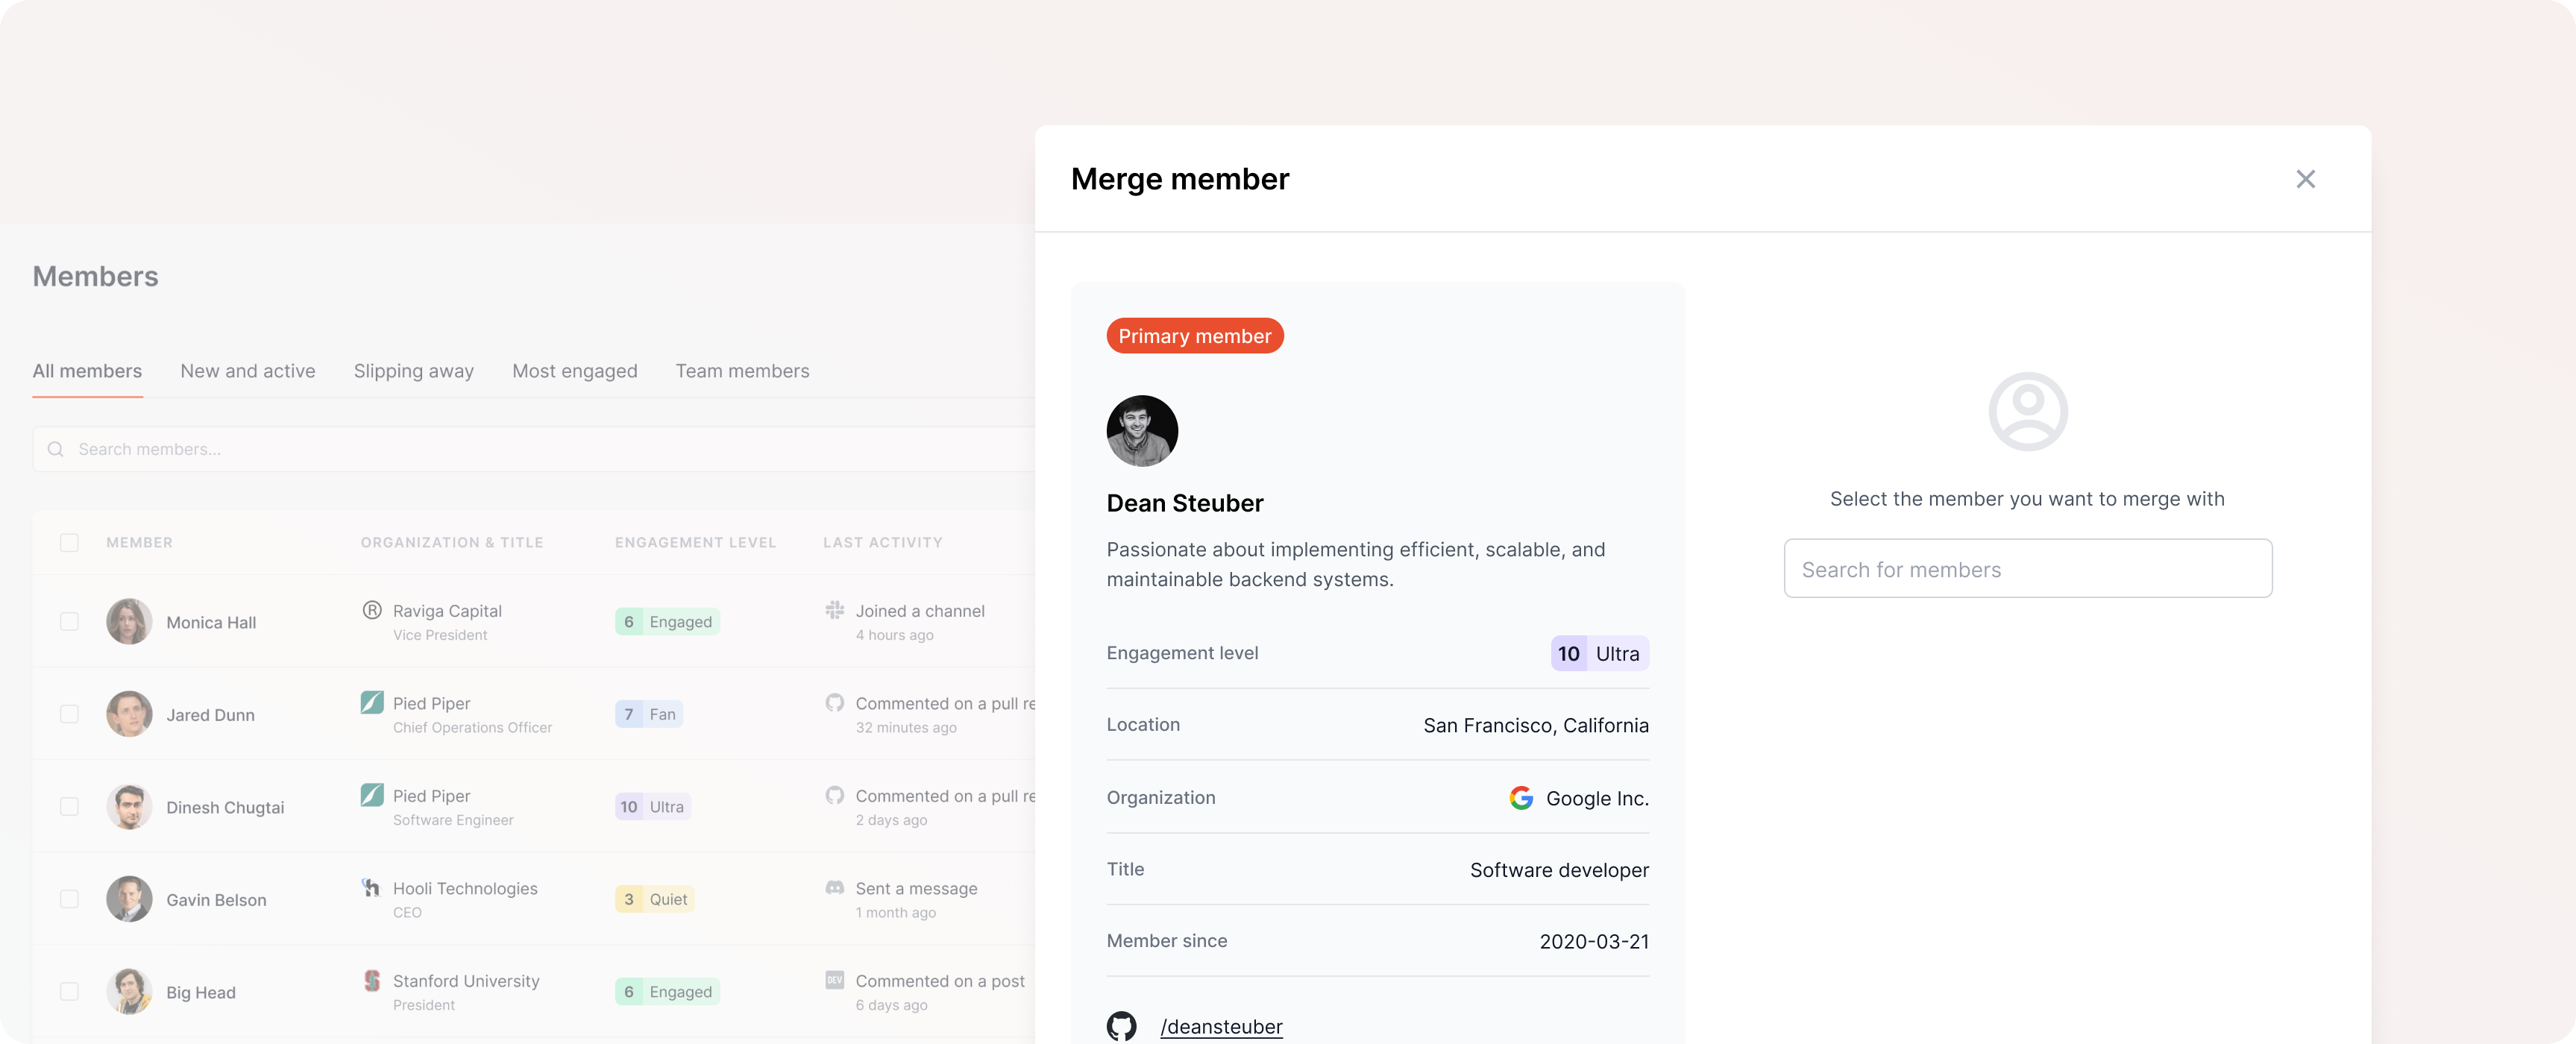Click the Discord icon beside Sent a message
Screen dimensions: 2576x1044
(x=835, y=888)
